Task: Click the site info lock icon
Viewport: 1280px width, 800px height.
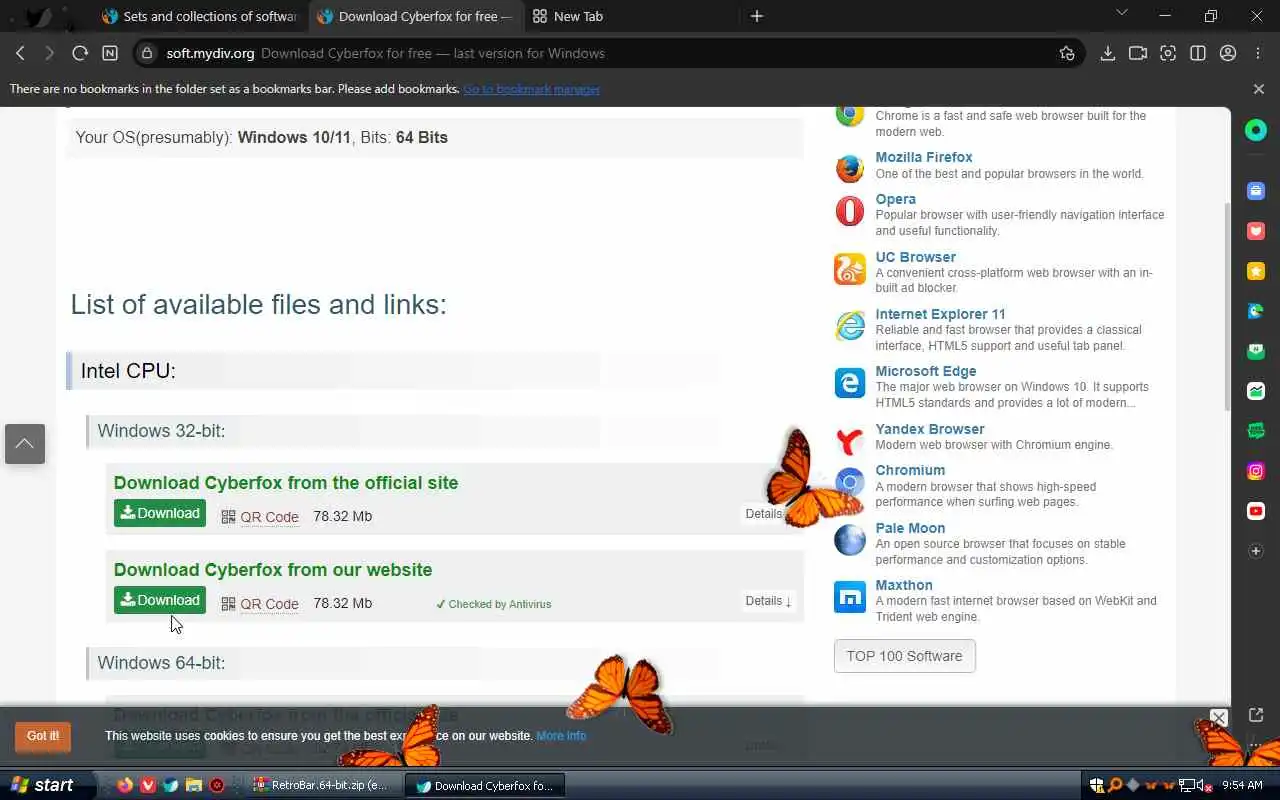Action: [147, 53]
